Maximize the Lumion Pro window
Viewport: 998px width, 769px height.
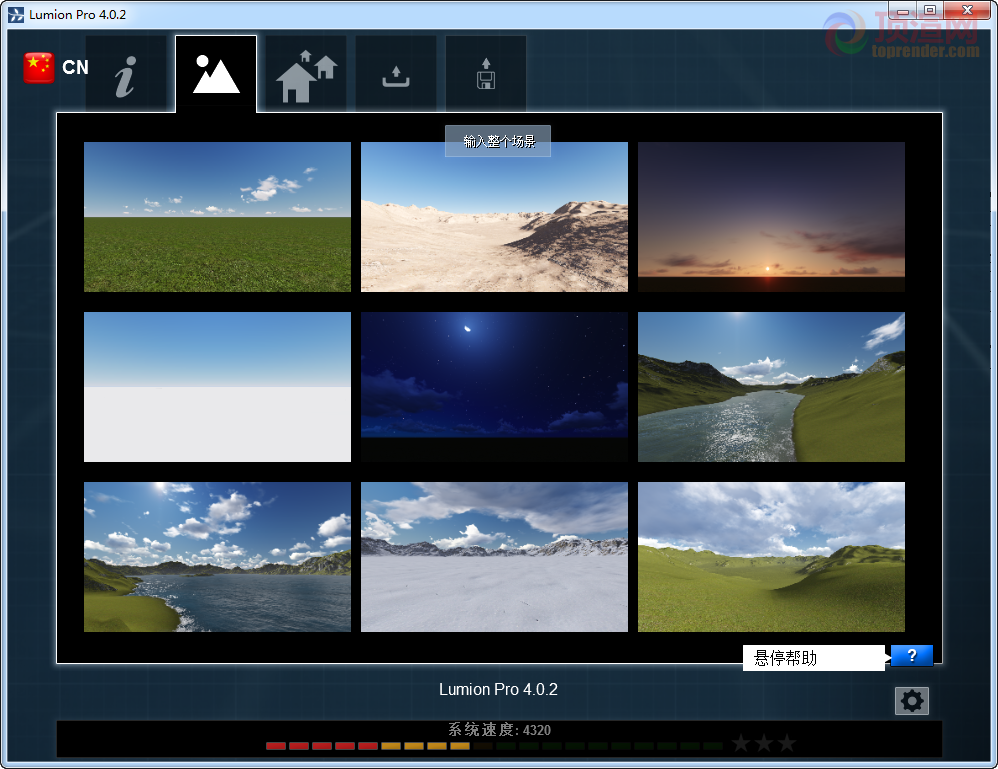point(930,11)
